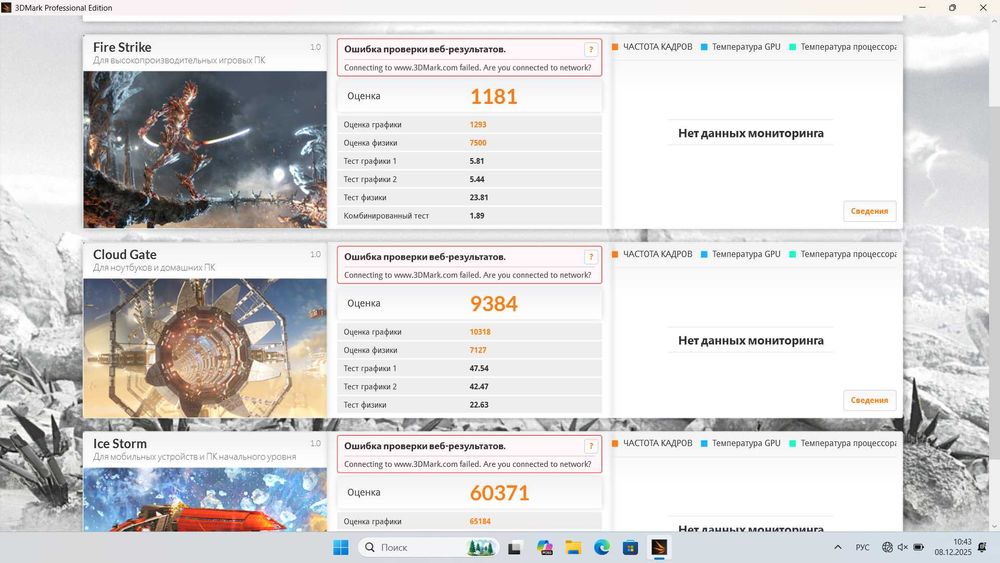Click 3DMark app icon in title bar
Viewport: 1000px width, 563px height.
6,8
